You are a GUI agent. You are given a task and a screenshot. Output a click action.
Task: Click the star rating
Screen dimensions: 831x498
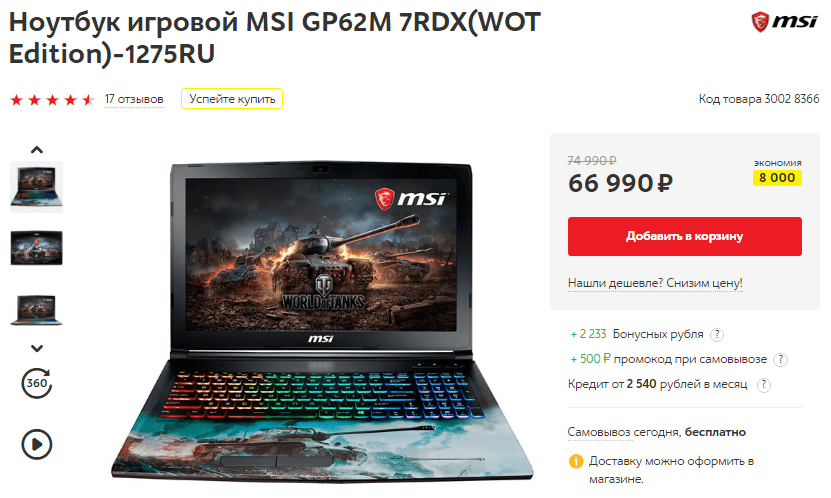[x=52, y=100]
